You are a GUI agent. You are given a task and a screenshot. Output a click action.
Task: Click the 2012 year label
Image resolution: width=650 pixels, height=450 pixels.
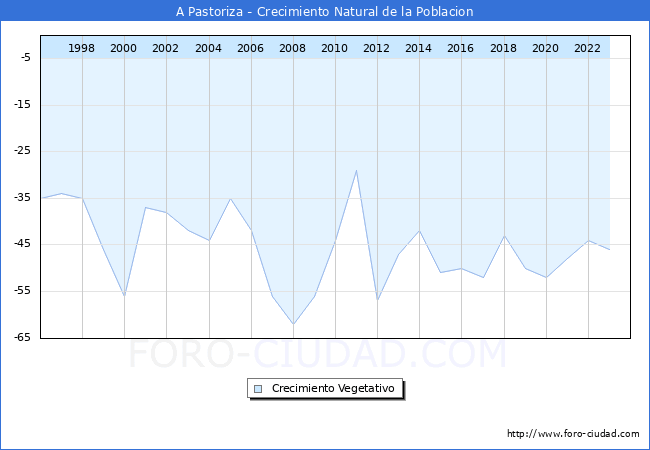[x=376, y=48]
